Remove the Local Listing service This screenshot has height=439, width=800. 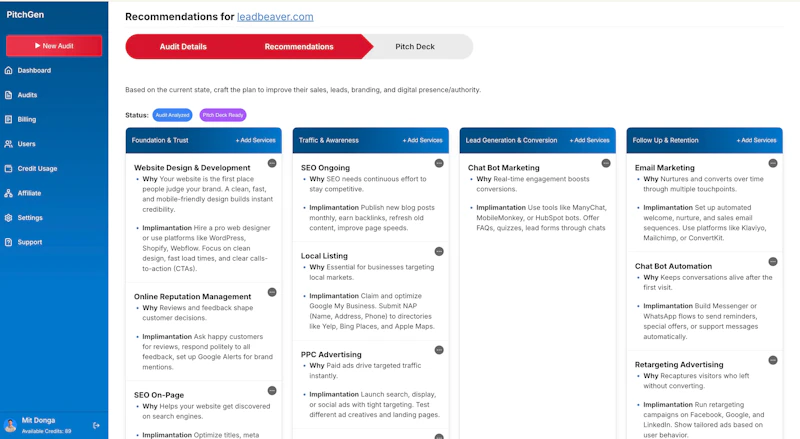point(439,252)
